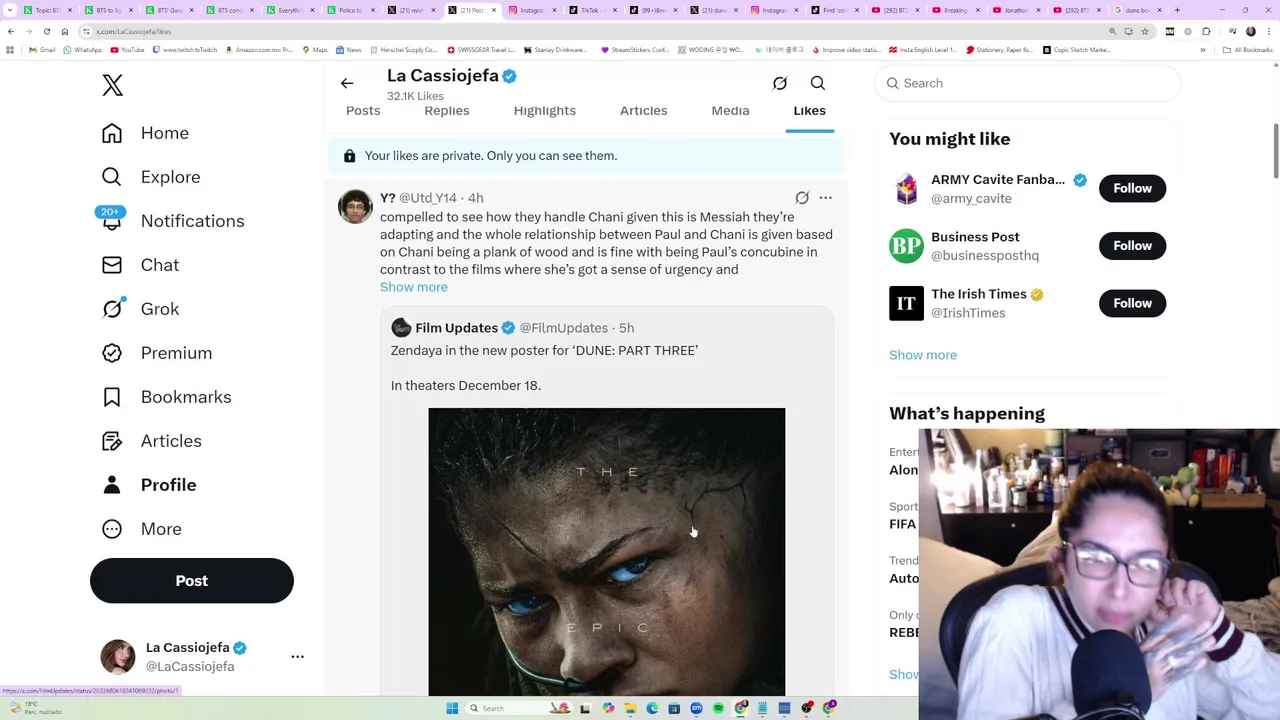1280x720 pixels.
Task: Click the @Utd_Y14 handle
Action: 428,198
